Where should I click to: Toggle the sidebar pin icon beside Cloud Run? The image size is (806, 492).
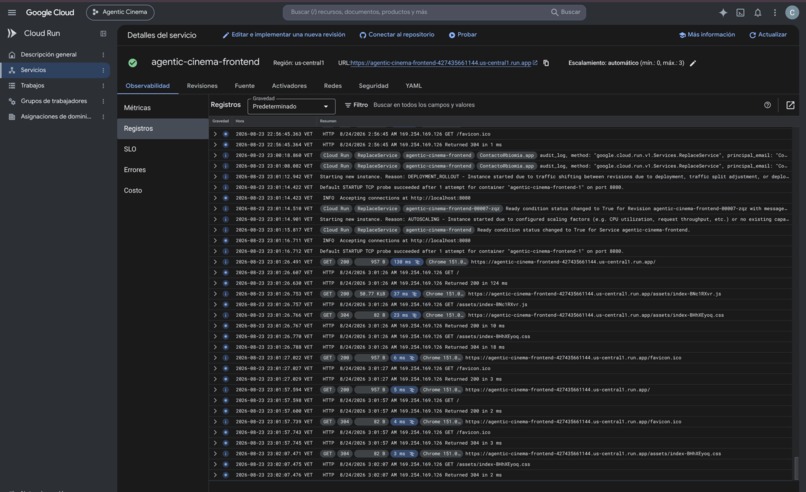coord(103,33)
